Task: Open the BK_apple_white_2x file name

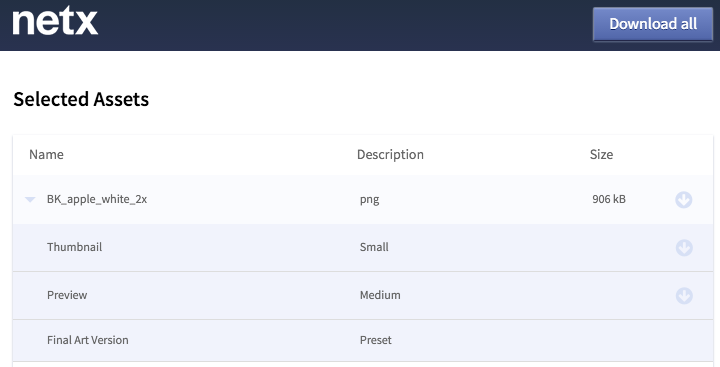Action: tap(97, 199)
